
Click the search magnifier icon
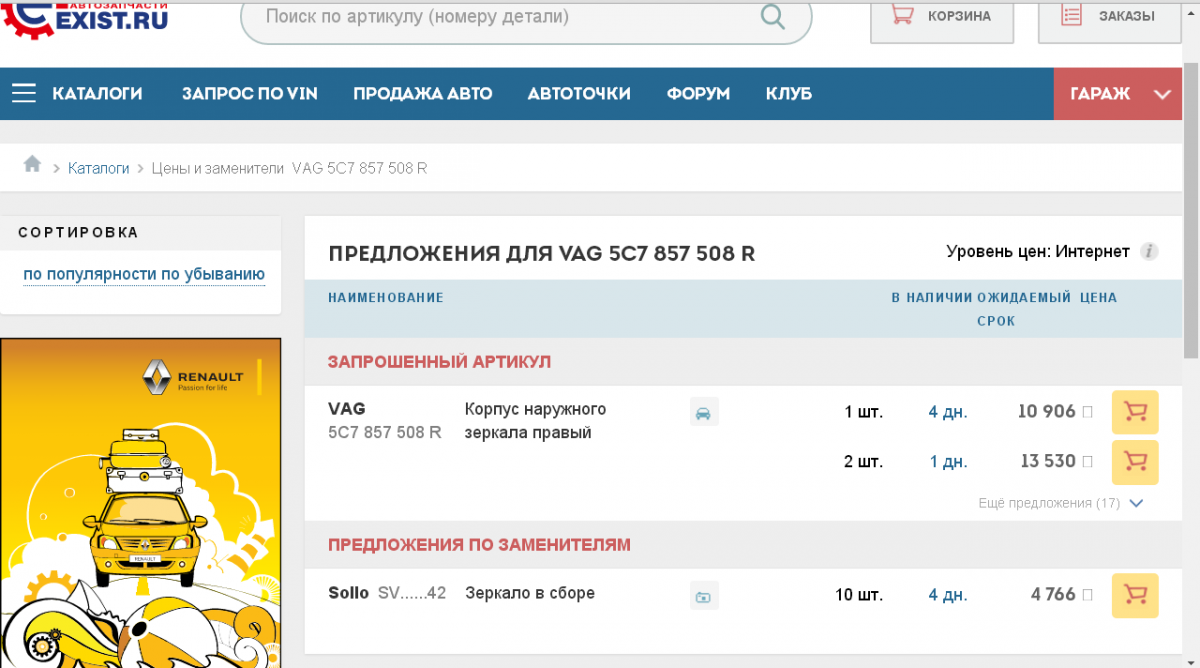(x=773, y=15)
